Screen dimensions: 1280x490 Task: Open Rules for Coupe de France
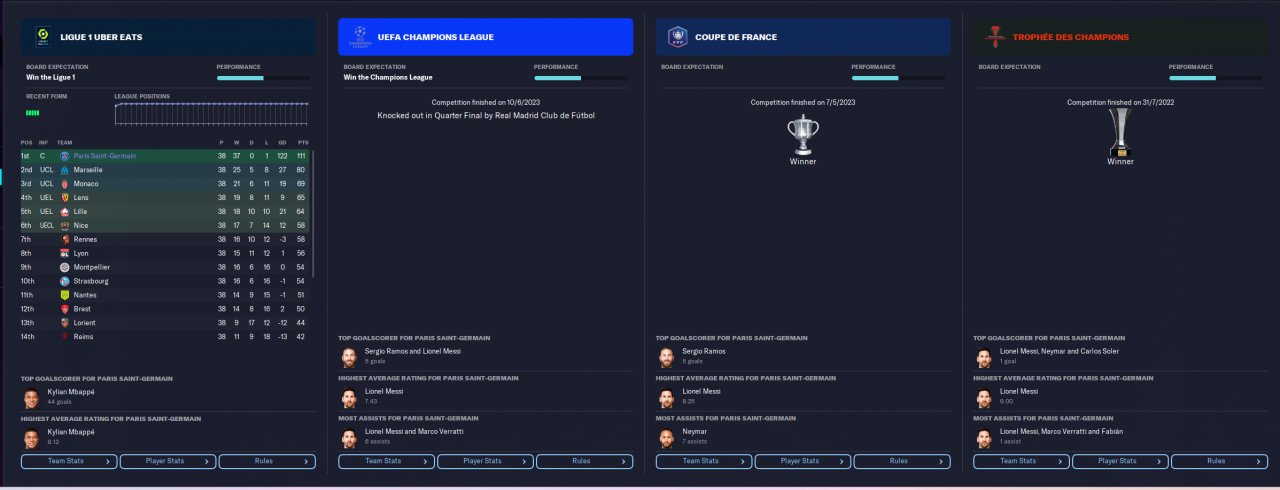902,461
